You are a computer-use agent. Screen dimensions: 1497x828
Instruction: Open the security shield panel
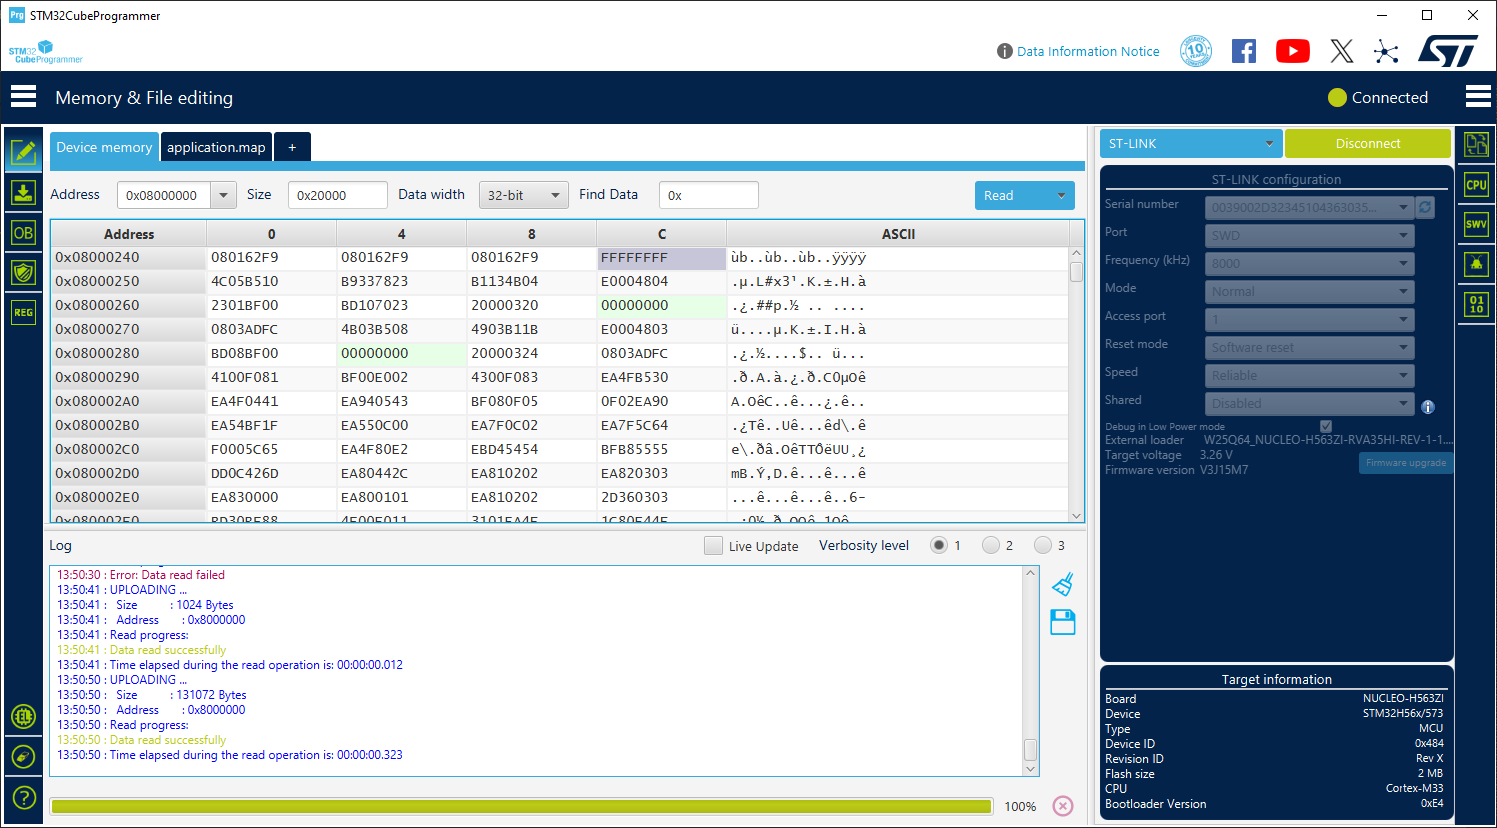[x=22, y=272]
